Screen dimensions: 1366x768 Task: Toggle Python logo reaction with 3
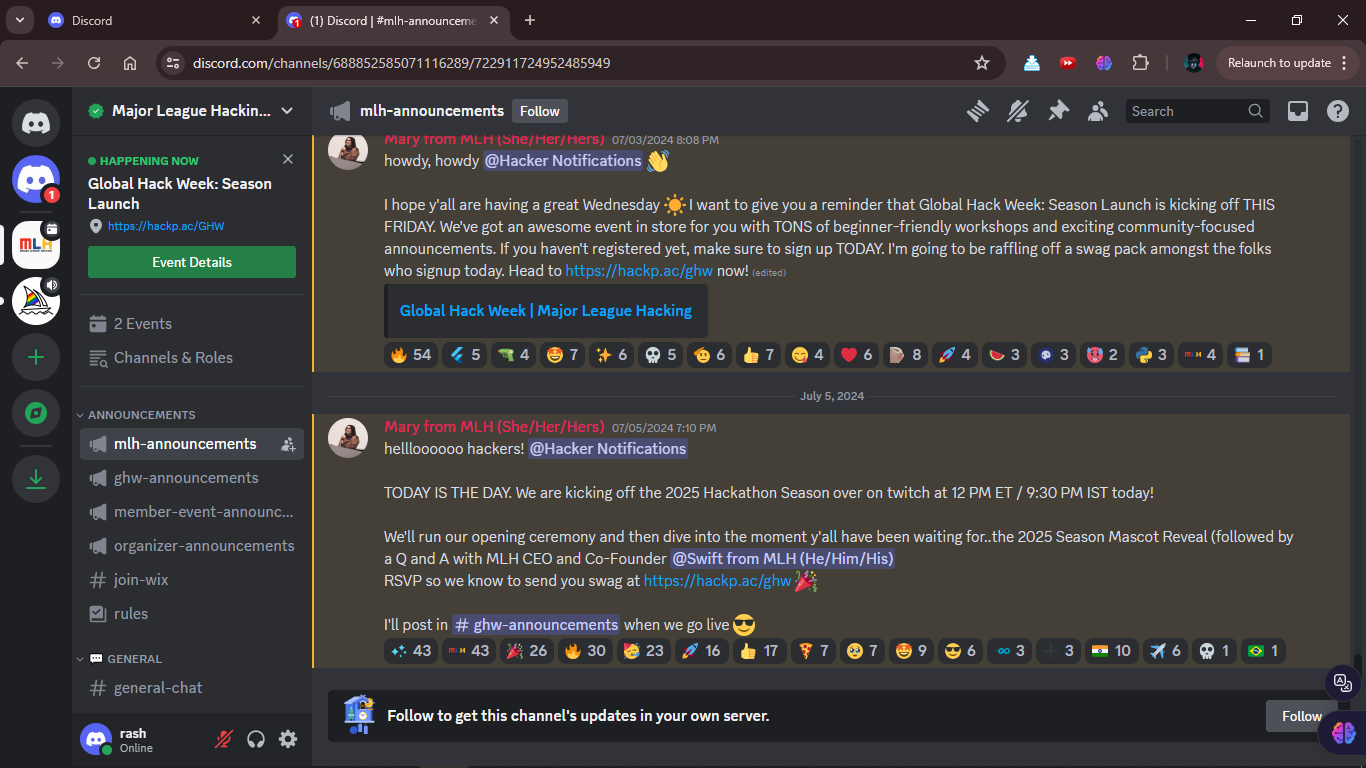1151,355
